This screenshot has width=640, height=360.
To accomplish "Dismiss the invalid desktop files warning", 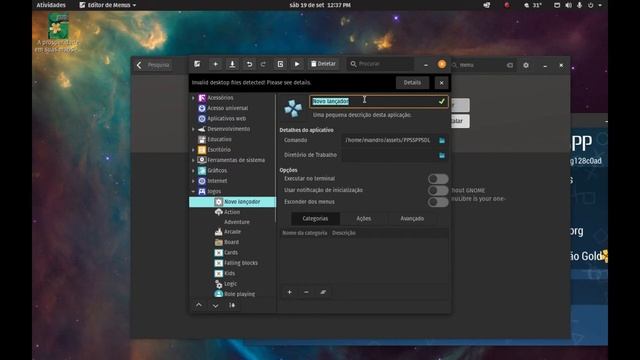I will (x=441, y=83).
